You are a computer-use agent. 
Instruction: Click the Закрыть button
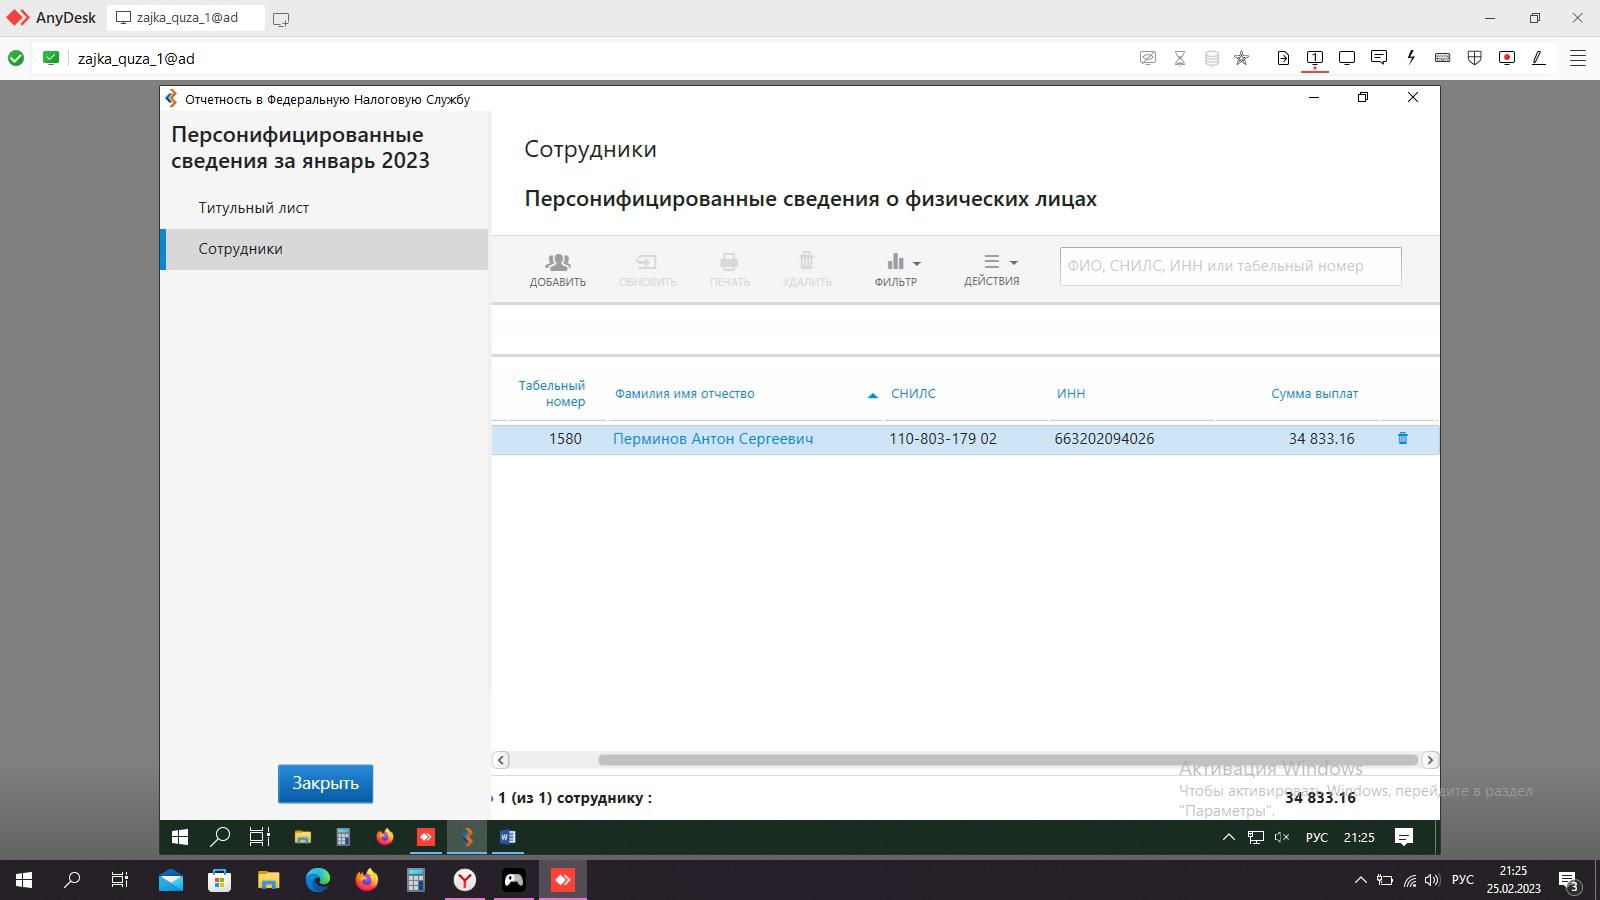click(325, 783)
